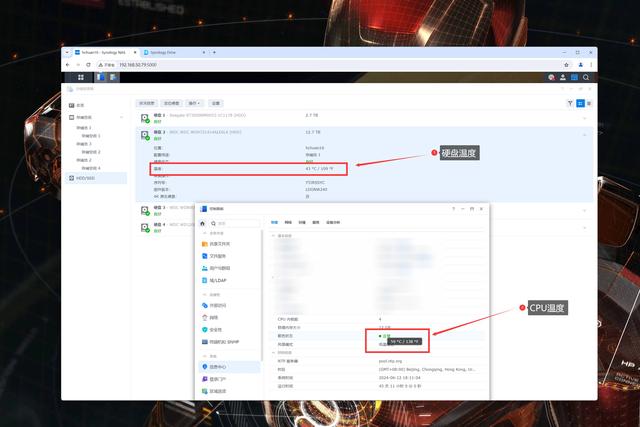Open the Action dropdown in drive toolbar
The height and width of the screenshot is (427, 640).
point(194,103)
